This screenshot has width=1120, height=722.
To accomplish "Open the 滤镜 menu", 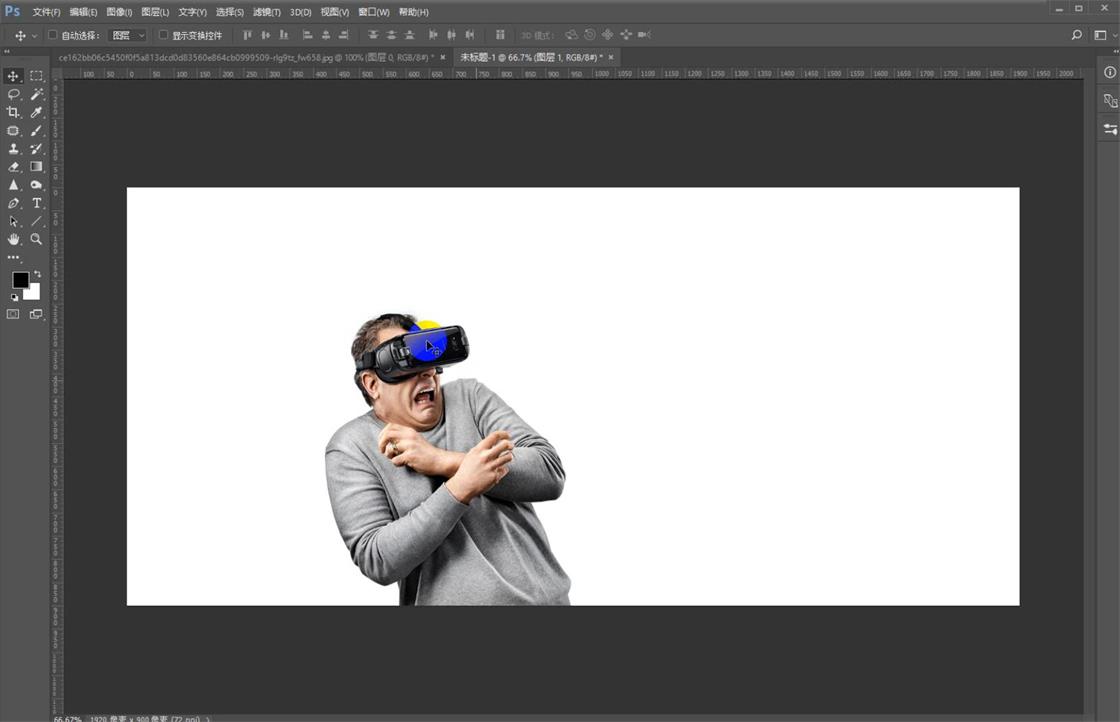I will pos(268,12).
